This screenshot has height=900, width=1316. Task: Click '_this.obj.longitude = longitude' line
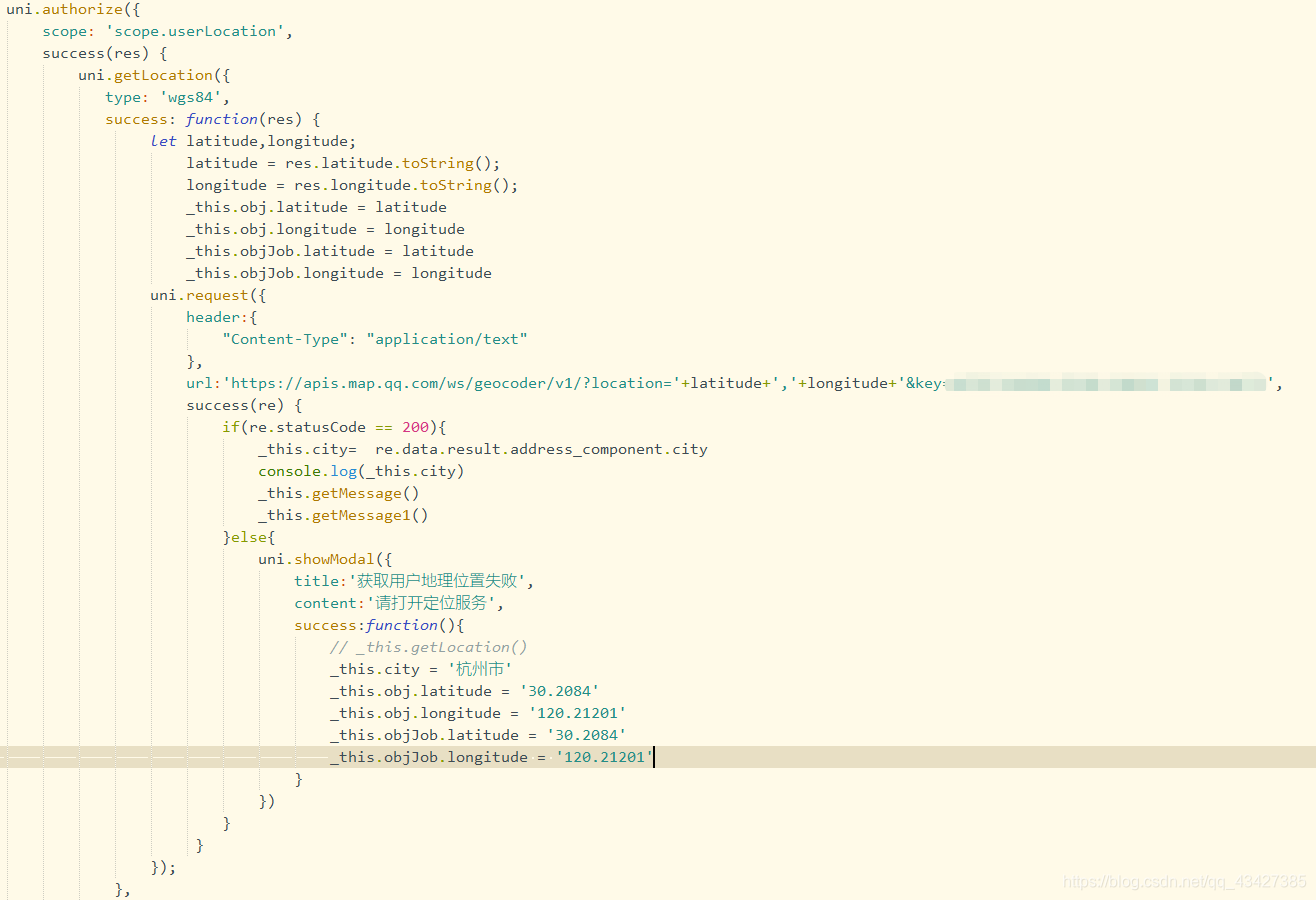coord(325,229)
